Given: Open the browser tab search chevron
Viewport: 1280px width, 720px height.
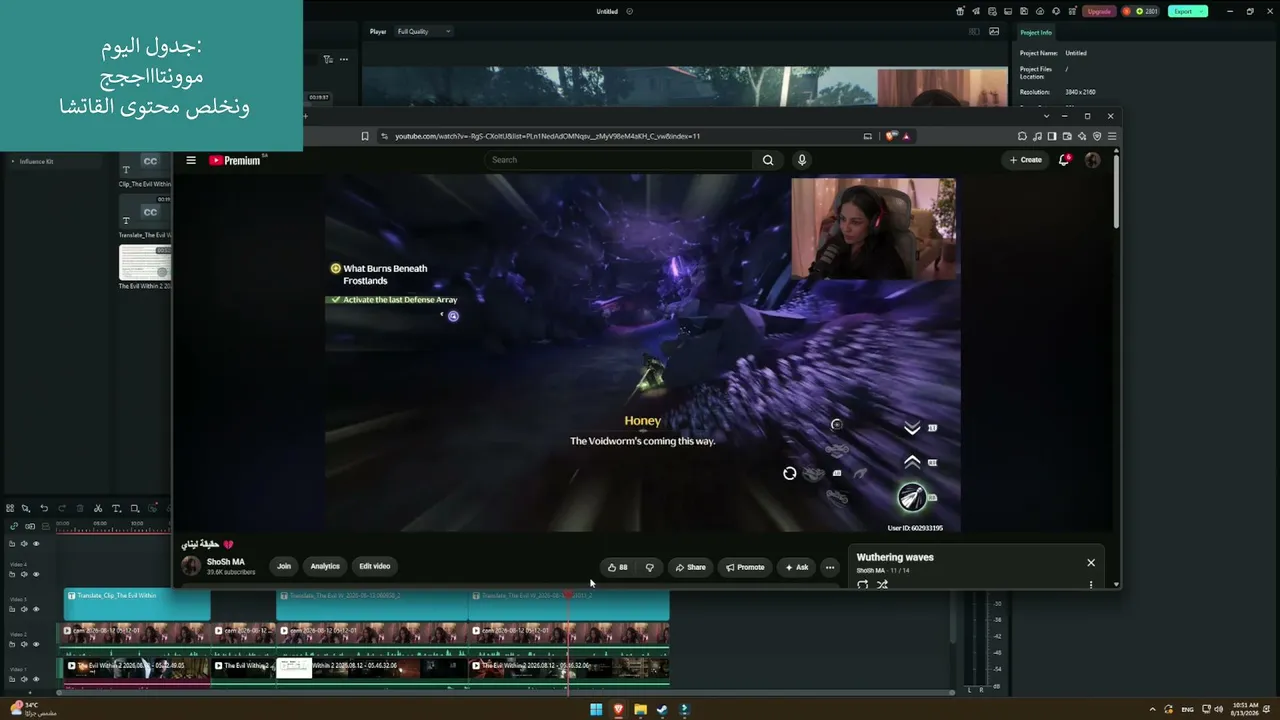Looking at the screenshot, I should (x=1047, y=116).
